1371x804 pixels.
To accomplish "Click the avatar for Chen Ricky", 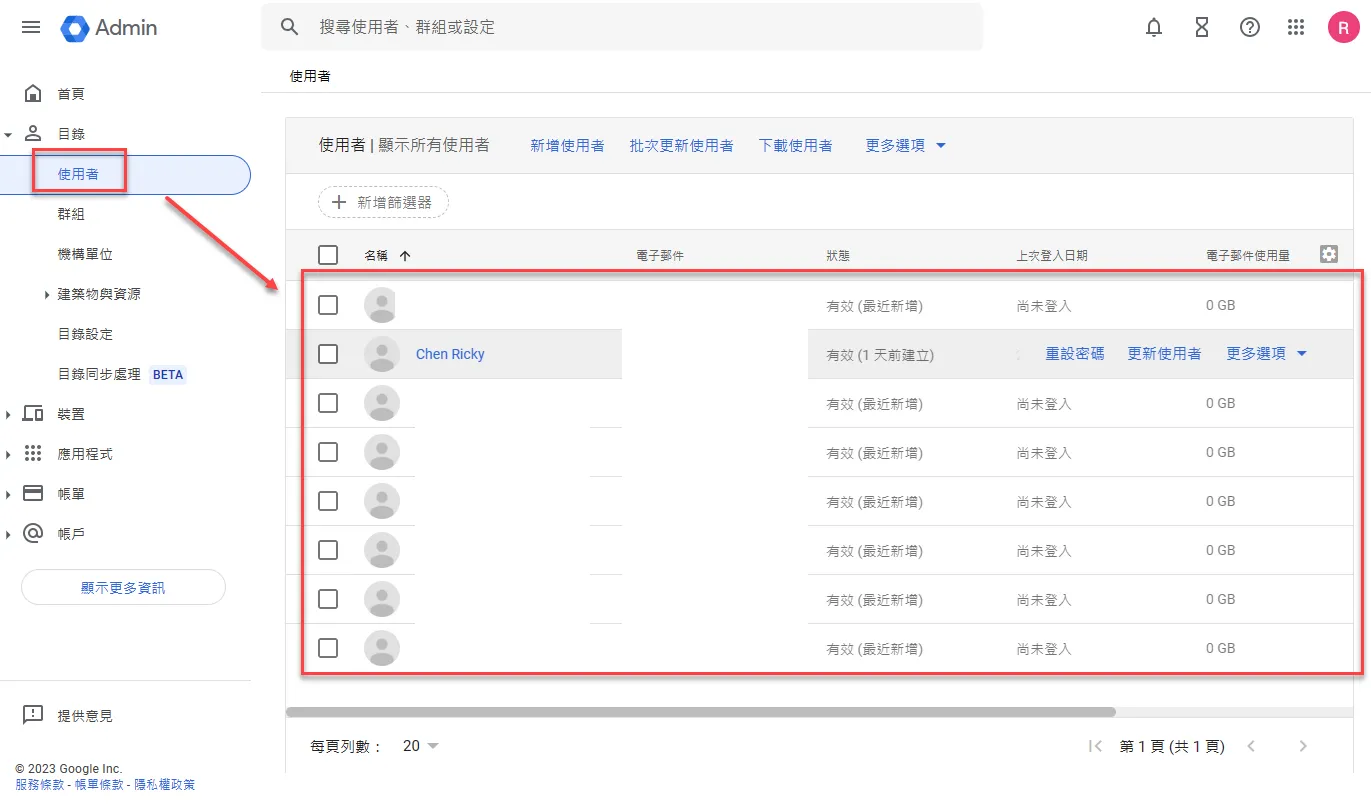I will (382, 354).
